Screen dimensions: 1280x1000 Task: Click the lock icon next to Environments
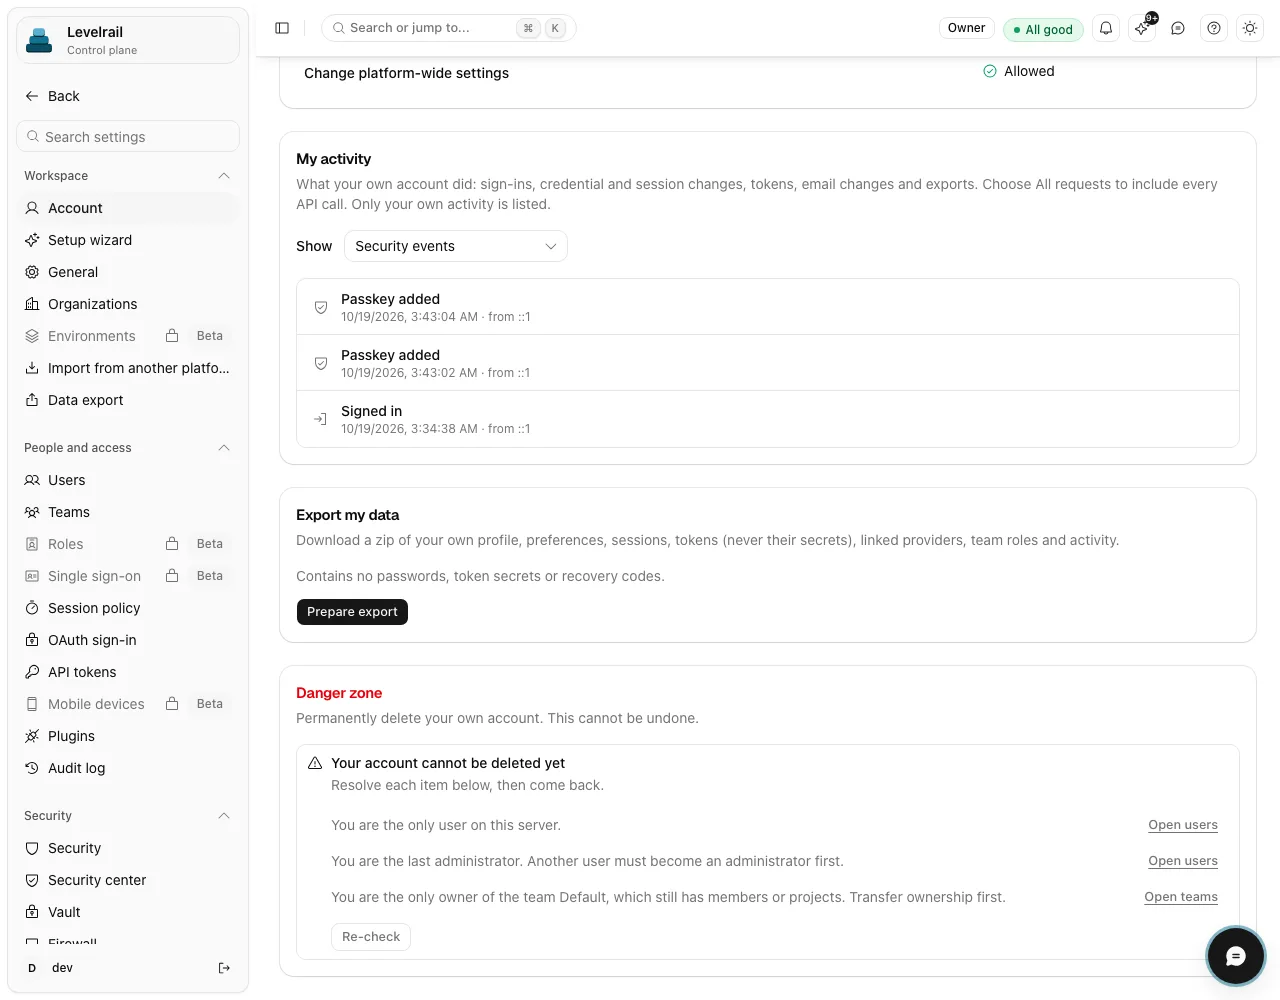click(172, 336)
